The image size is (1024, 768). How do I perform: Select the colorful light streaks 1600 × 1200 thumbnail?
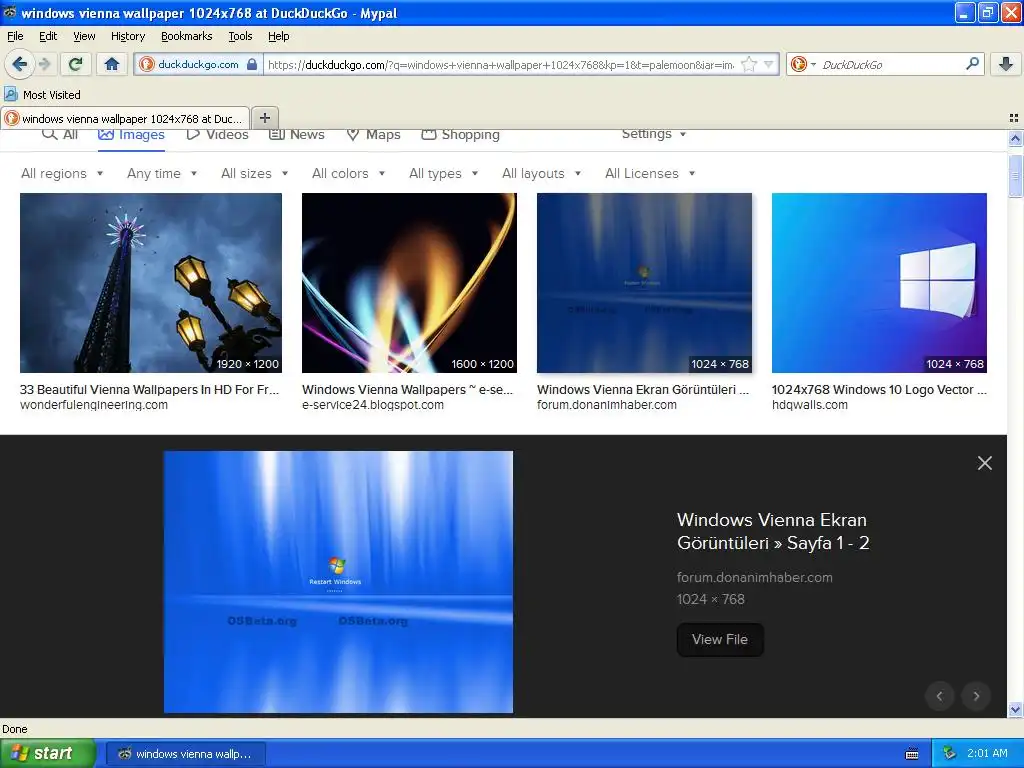pos(409,283)
